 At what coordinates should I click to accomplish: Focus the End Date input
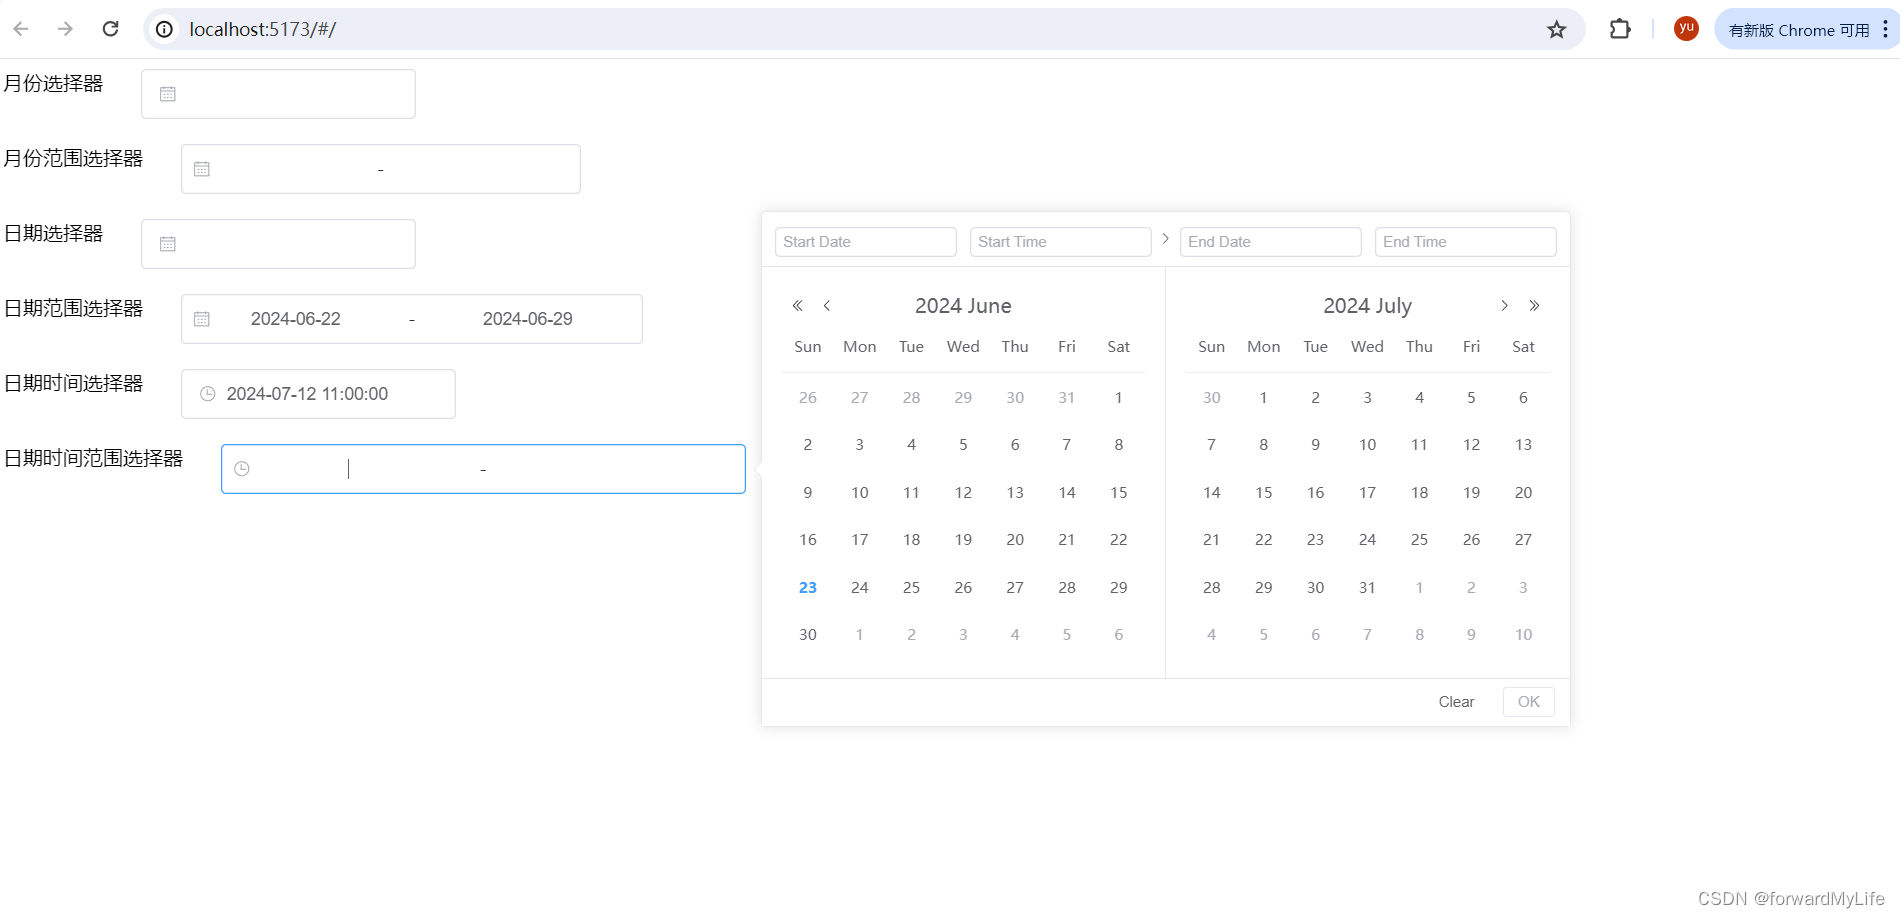[1271, 242]
